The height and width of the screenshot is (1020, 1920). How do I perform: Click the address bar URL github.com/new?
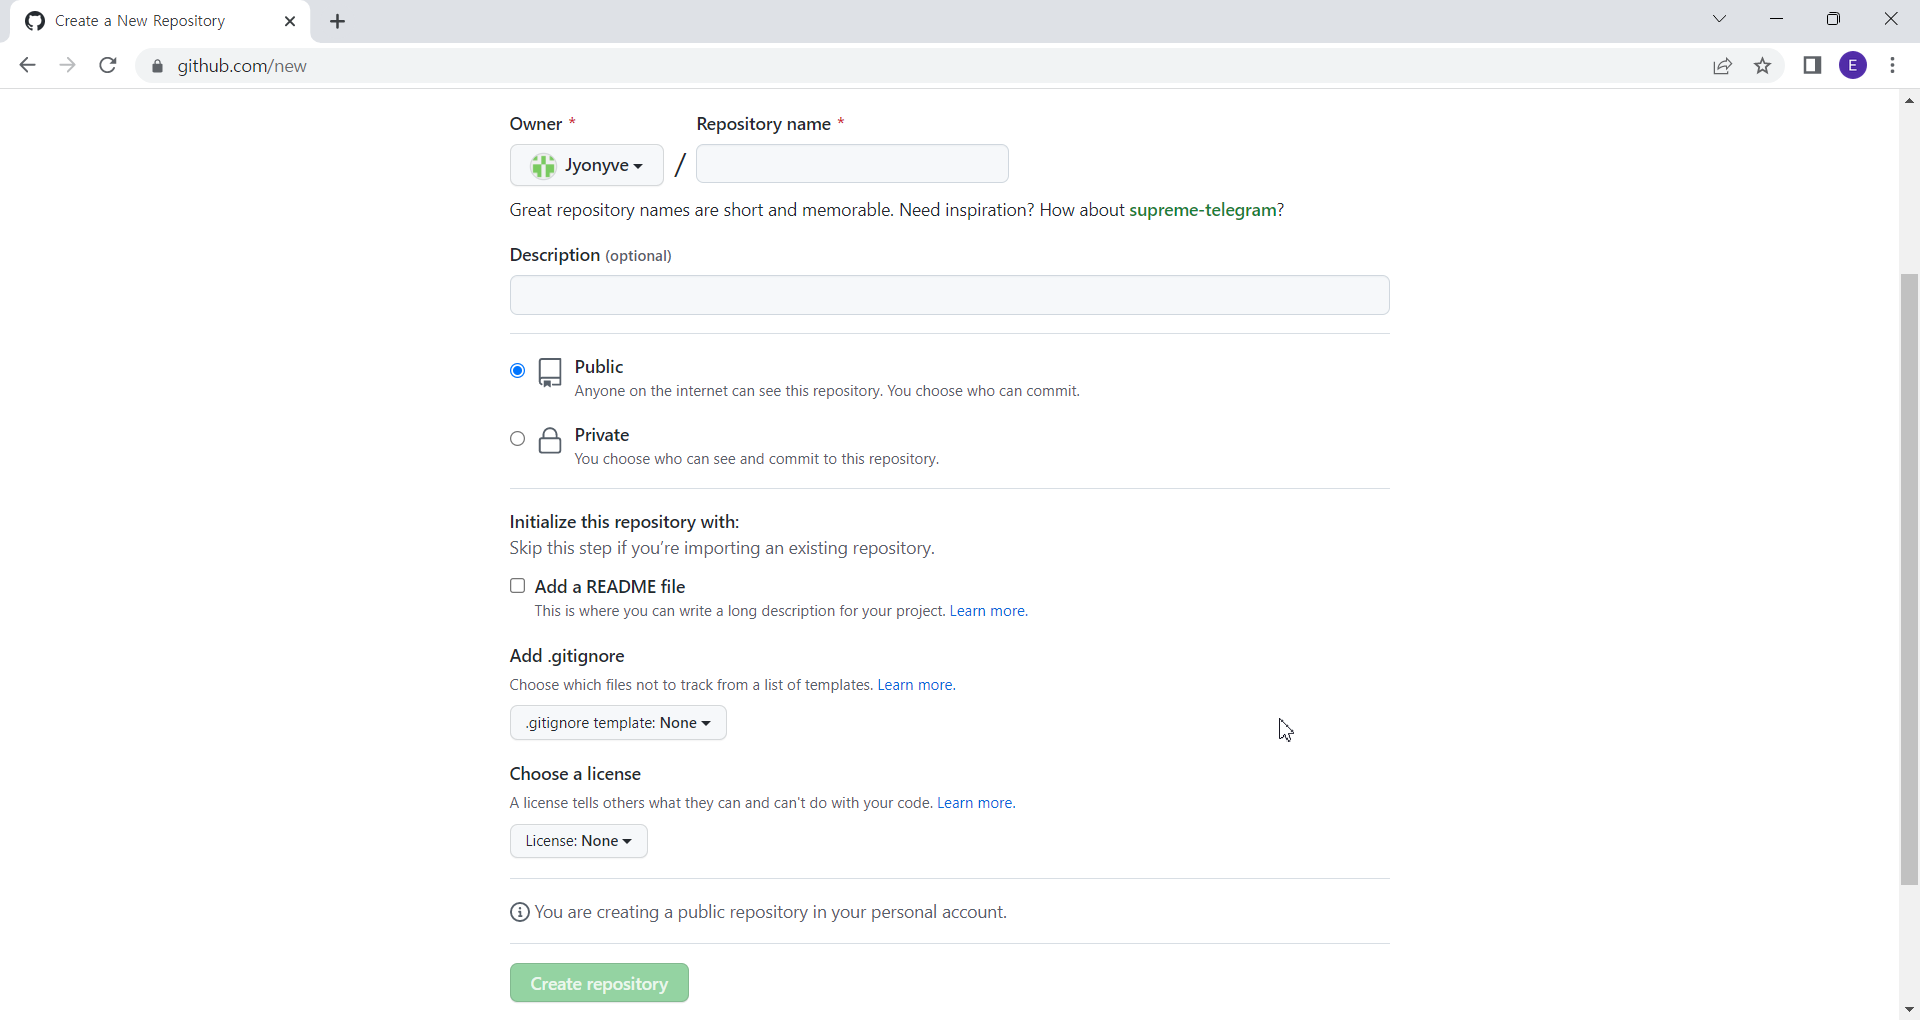click(242, 66)
